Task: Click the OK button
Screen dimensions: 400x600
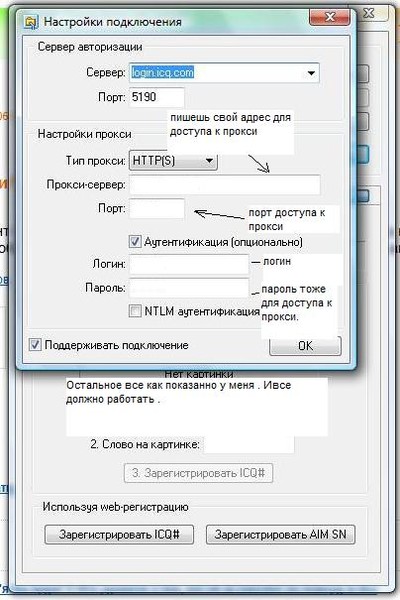Action: pos(305,346)
